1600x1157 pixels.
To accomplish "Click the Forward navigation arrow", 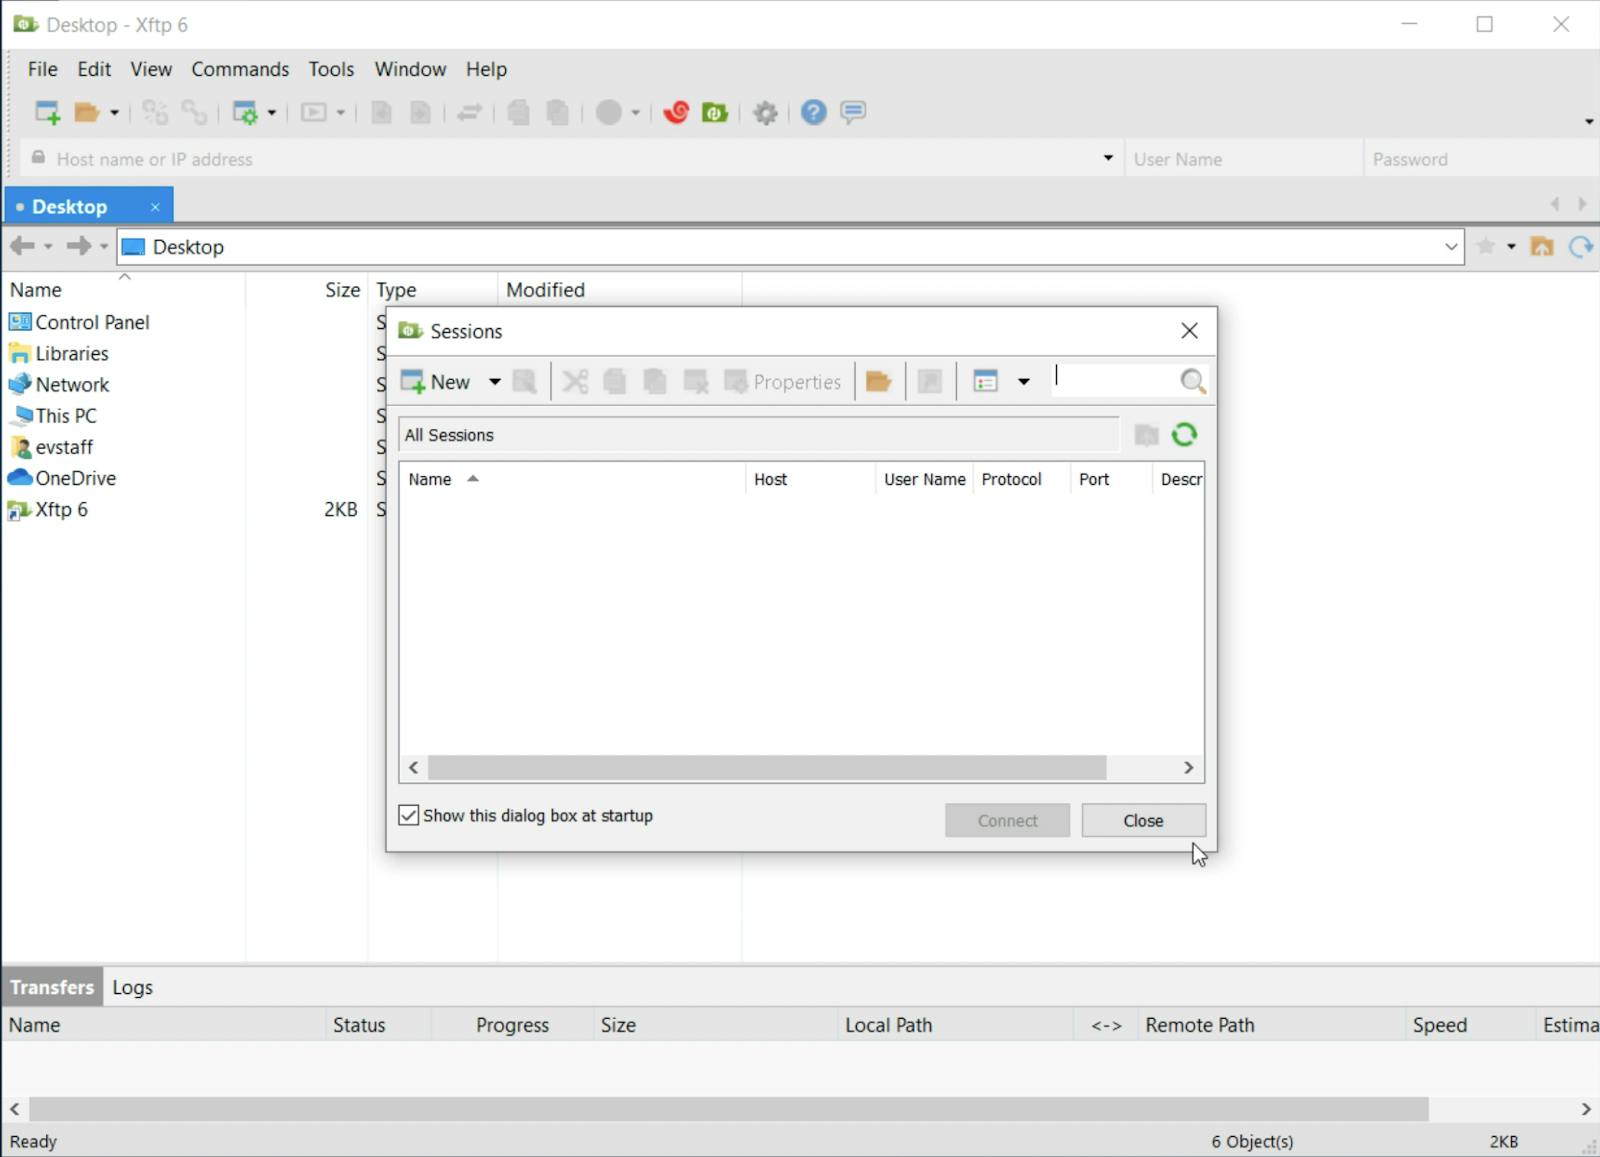I will click(x=78, y=246).
